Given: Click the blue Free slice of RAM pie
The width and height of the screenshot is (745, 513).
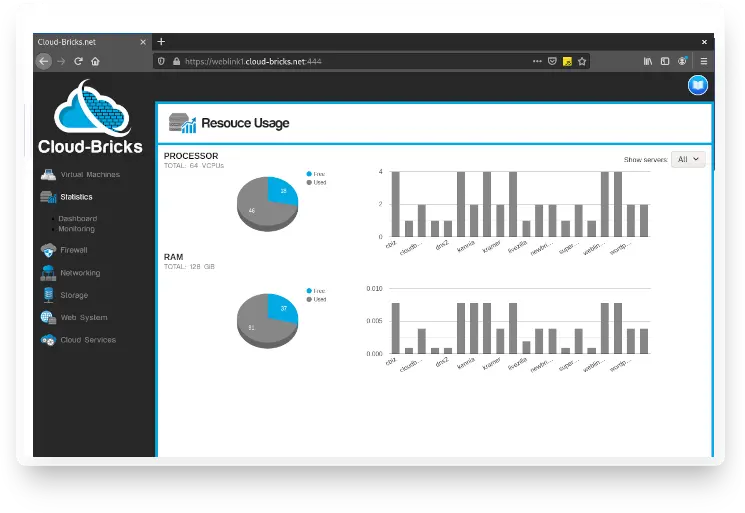Looking at the screenshot, I should pos(282,307).
